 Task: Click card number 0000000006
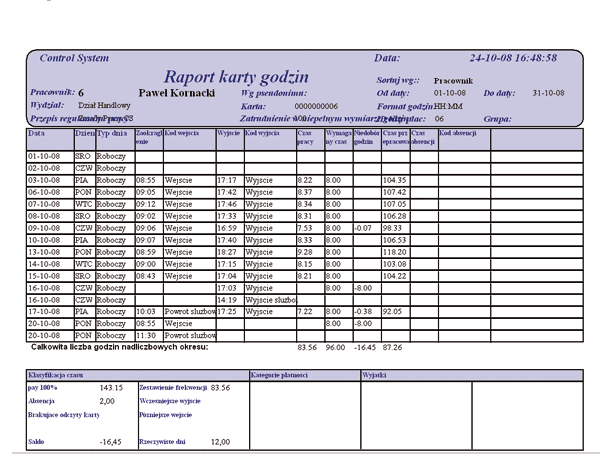click(x=316, y=106)
